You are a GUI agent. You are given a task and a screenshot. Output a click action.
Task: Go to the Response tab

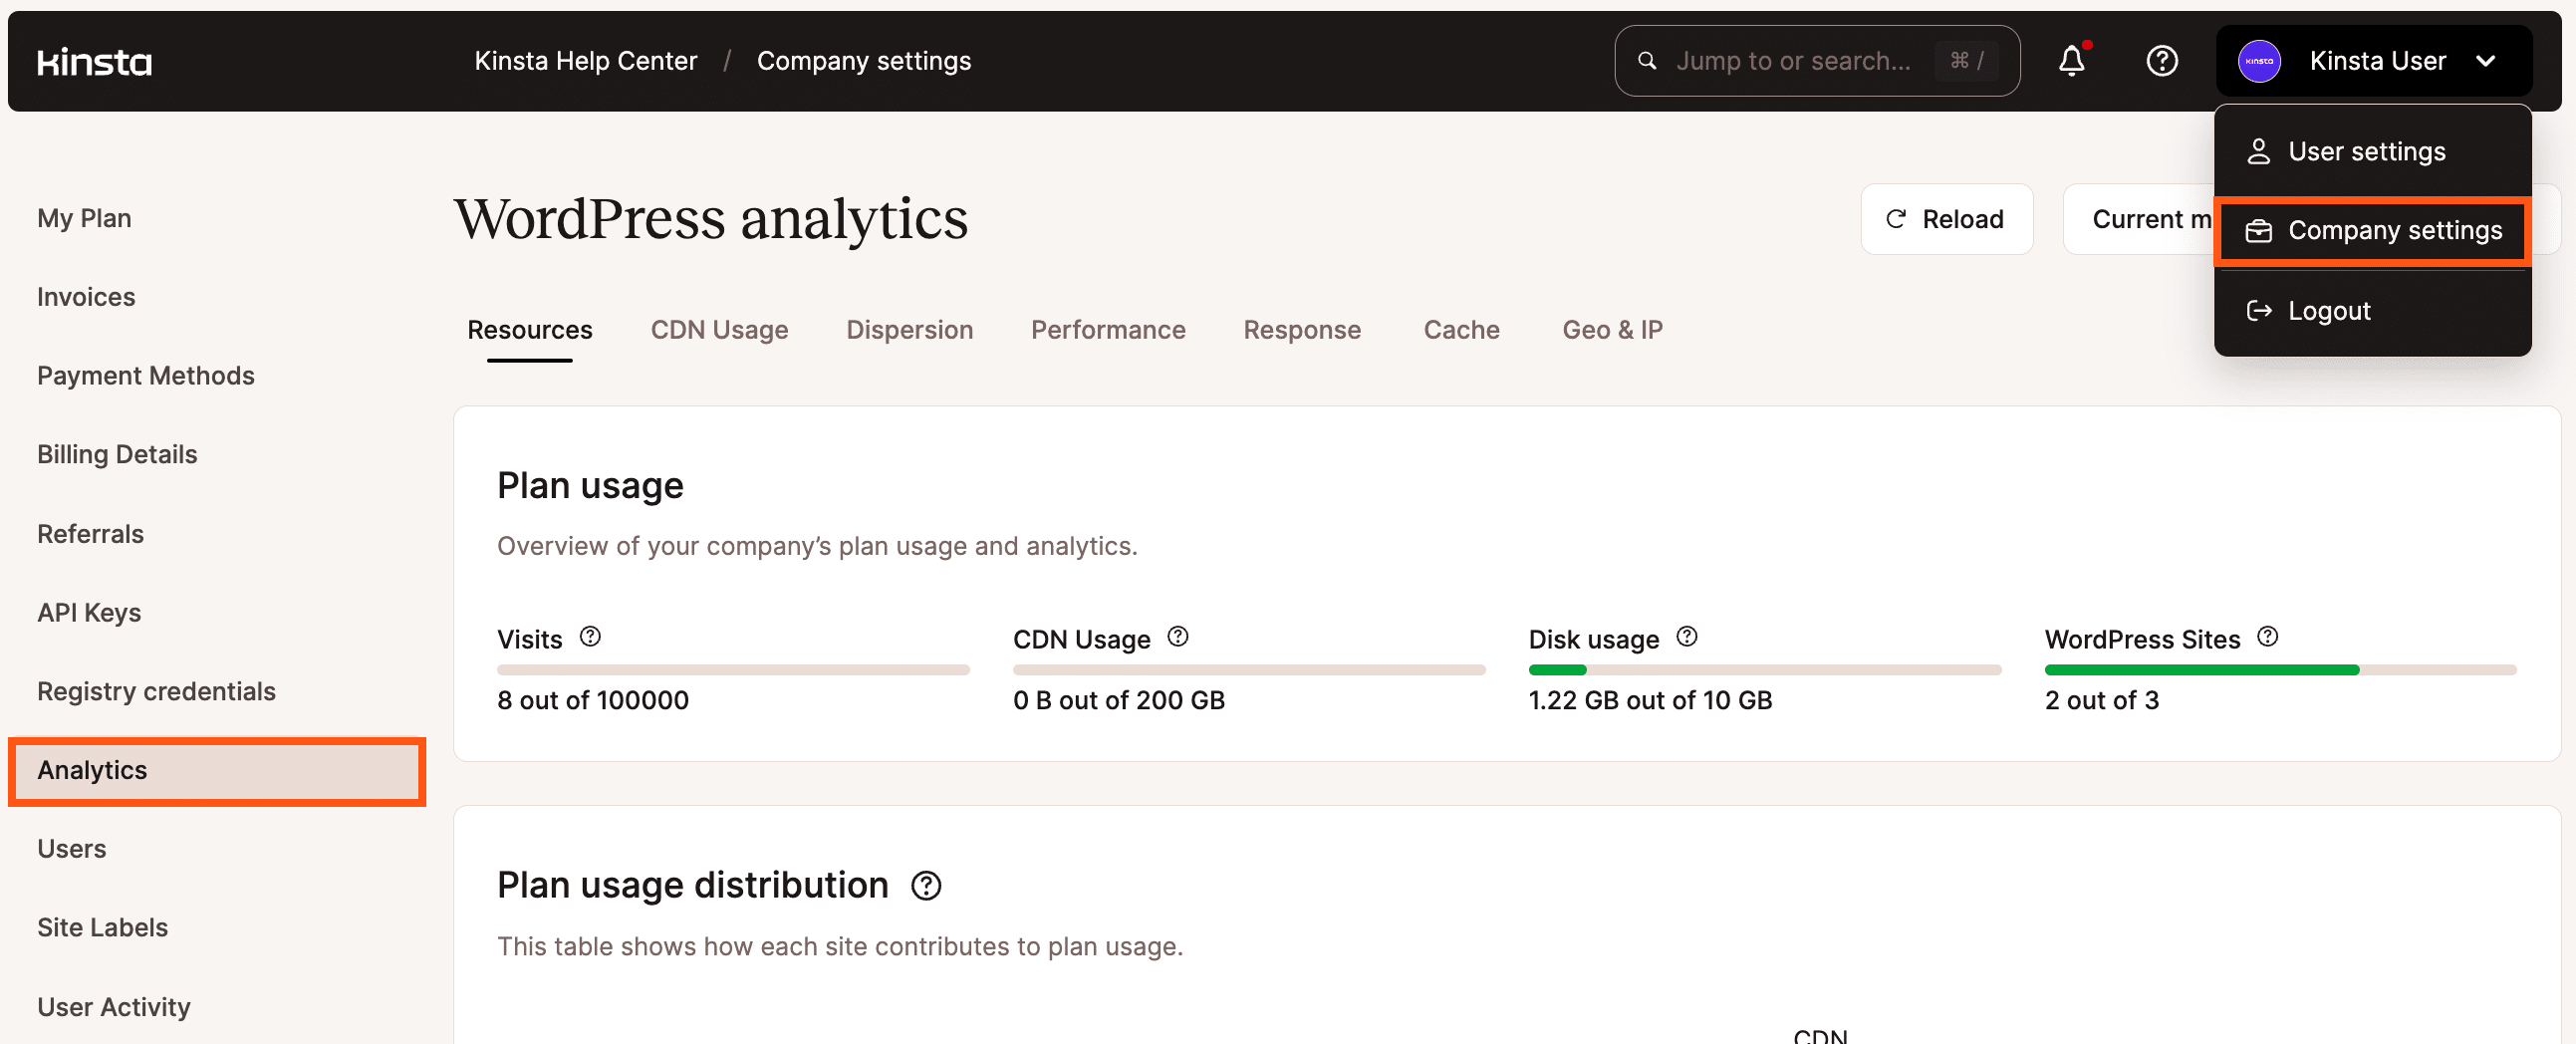[1302, 330]
